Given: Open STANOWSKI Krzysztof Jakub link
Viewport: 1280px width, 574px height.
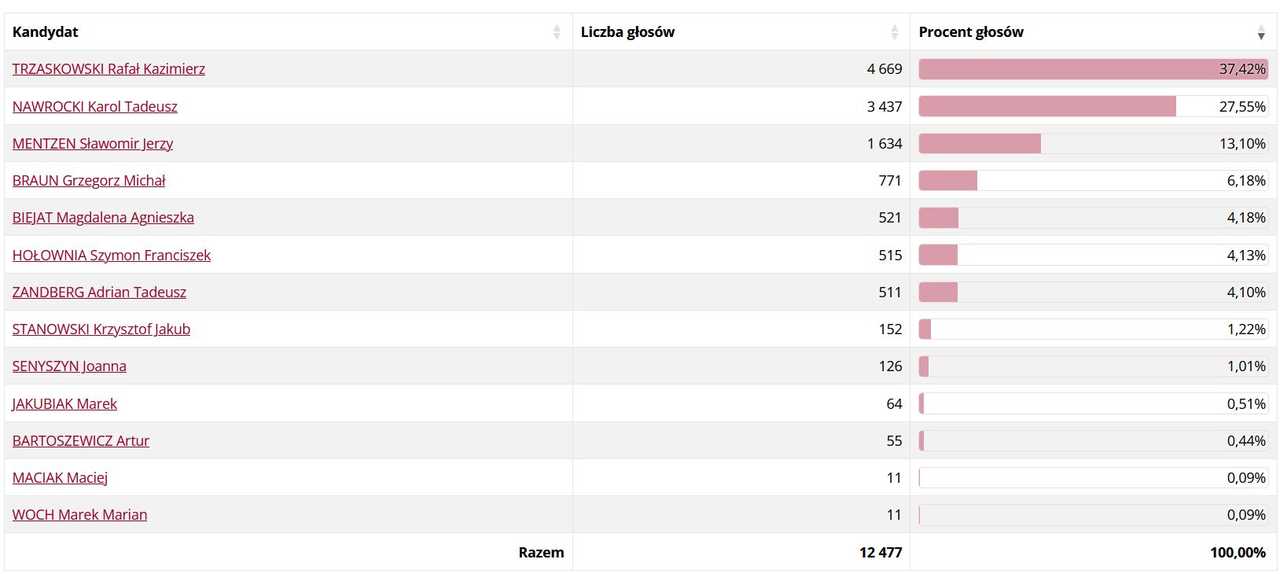Looking at the screenshot, I should click(x=101, y=329).
